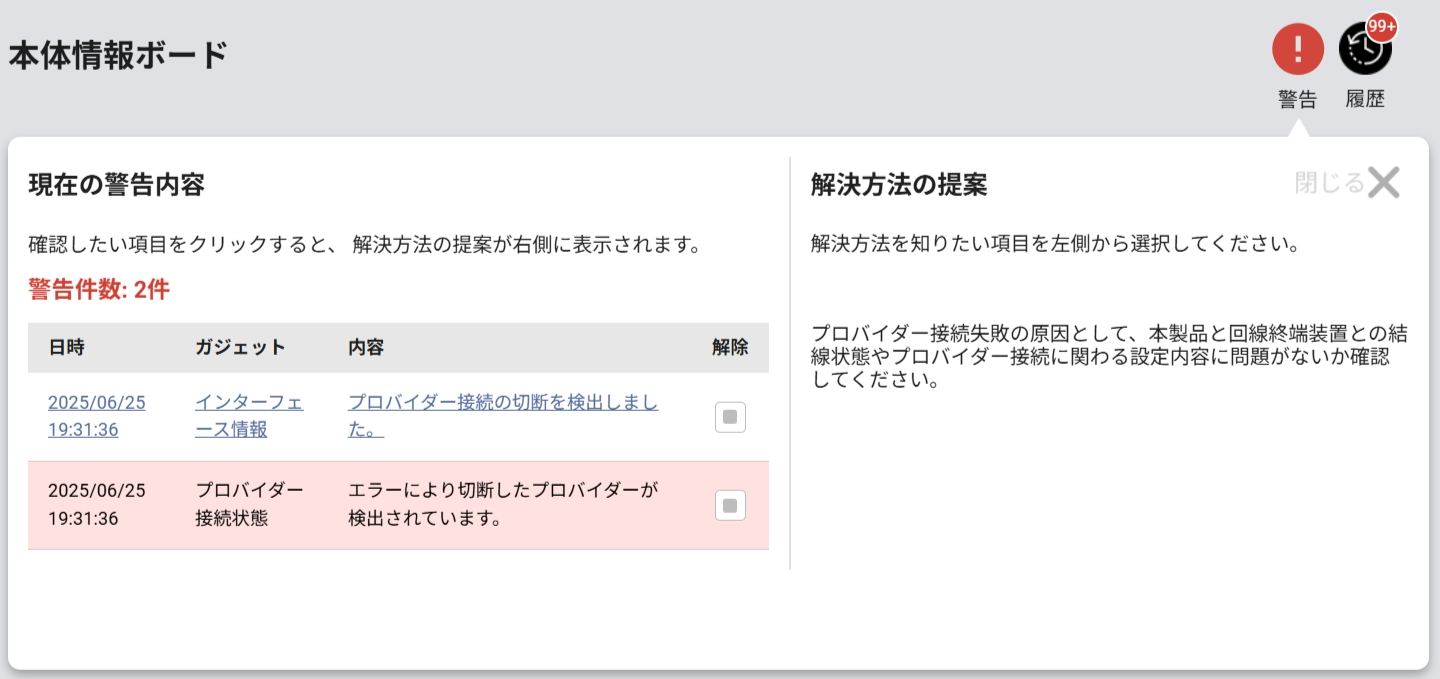Select the エラーにより切断したプロバイダー warning message
This screenshot has height=679, width=1440.
pos(503,504)
